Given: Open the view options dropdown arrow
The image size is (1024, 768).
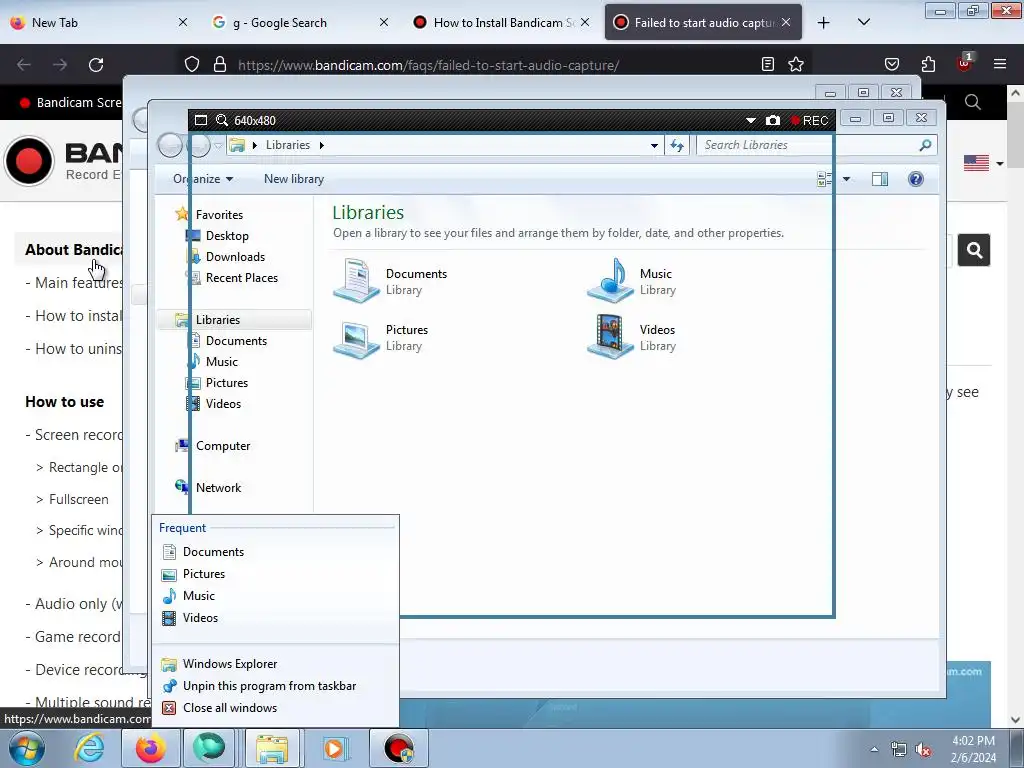Looking at the screenshot, I should (x=846, y=179).
